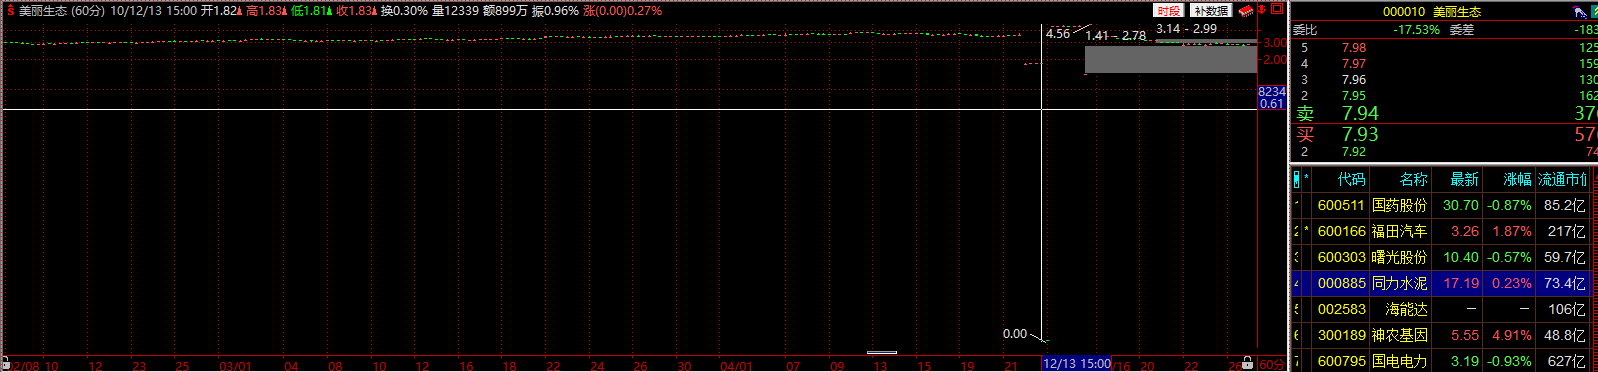1598x372 pixels.
Task: Click the sell price 7.94 in the order book
Action: point(1360,113)
